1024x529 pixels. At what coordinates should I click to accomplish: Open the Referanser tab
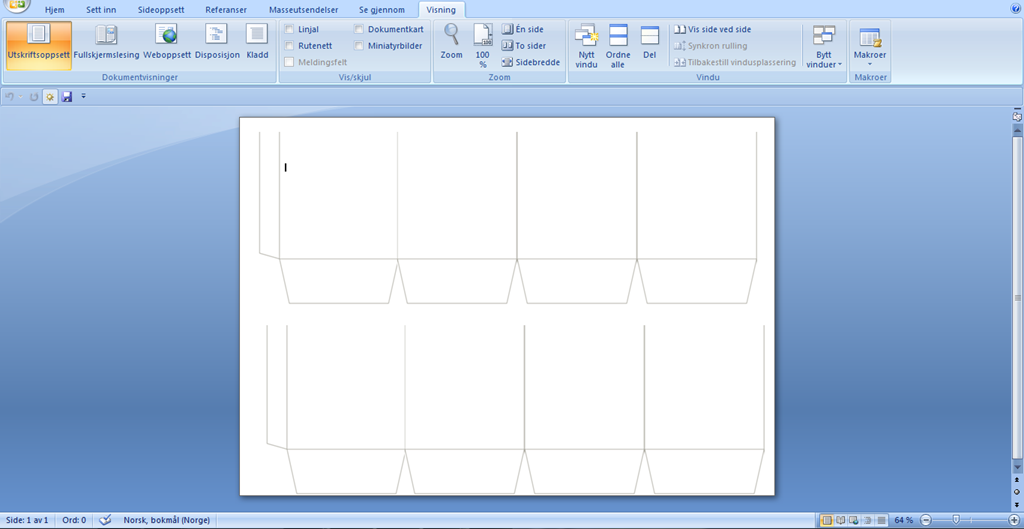coord(226,10)
